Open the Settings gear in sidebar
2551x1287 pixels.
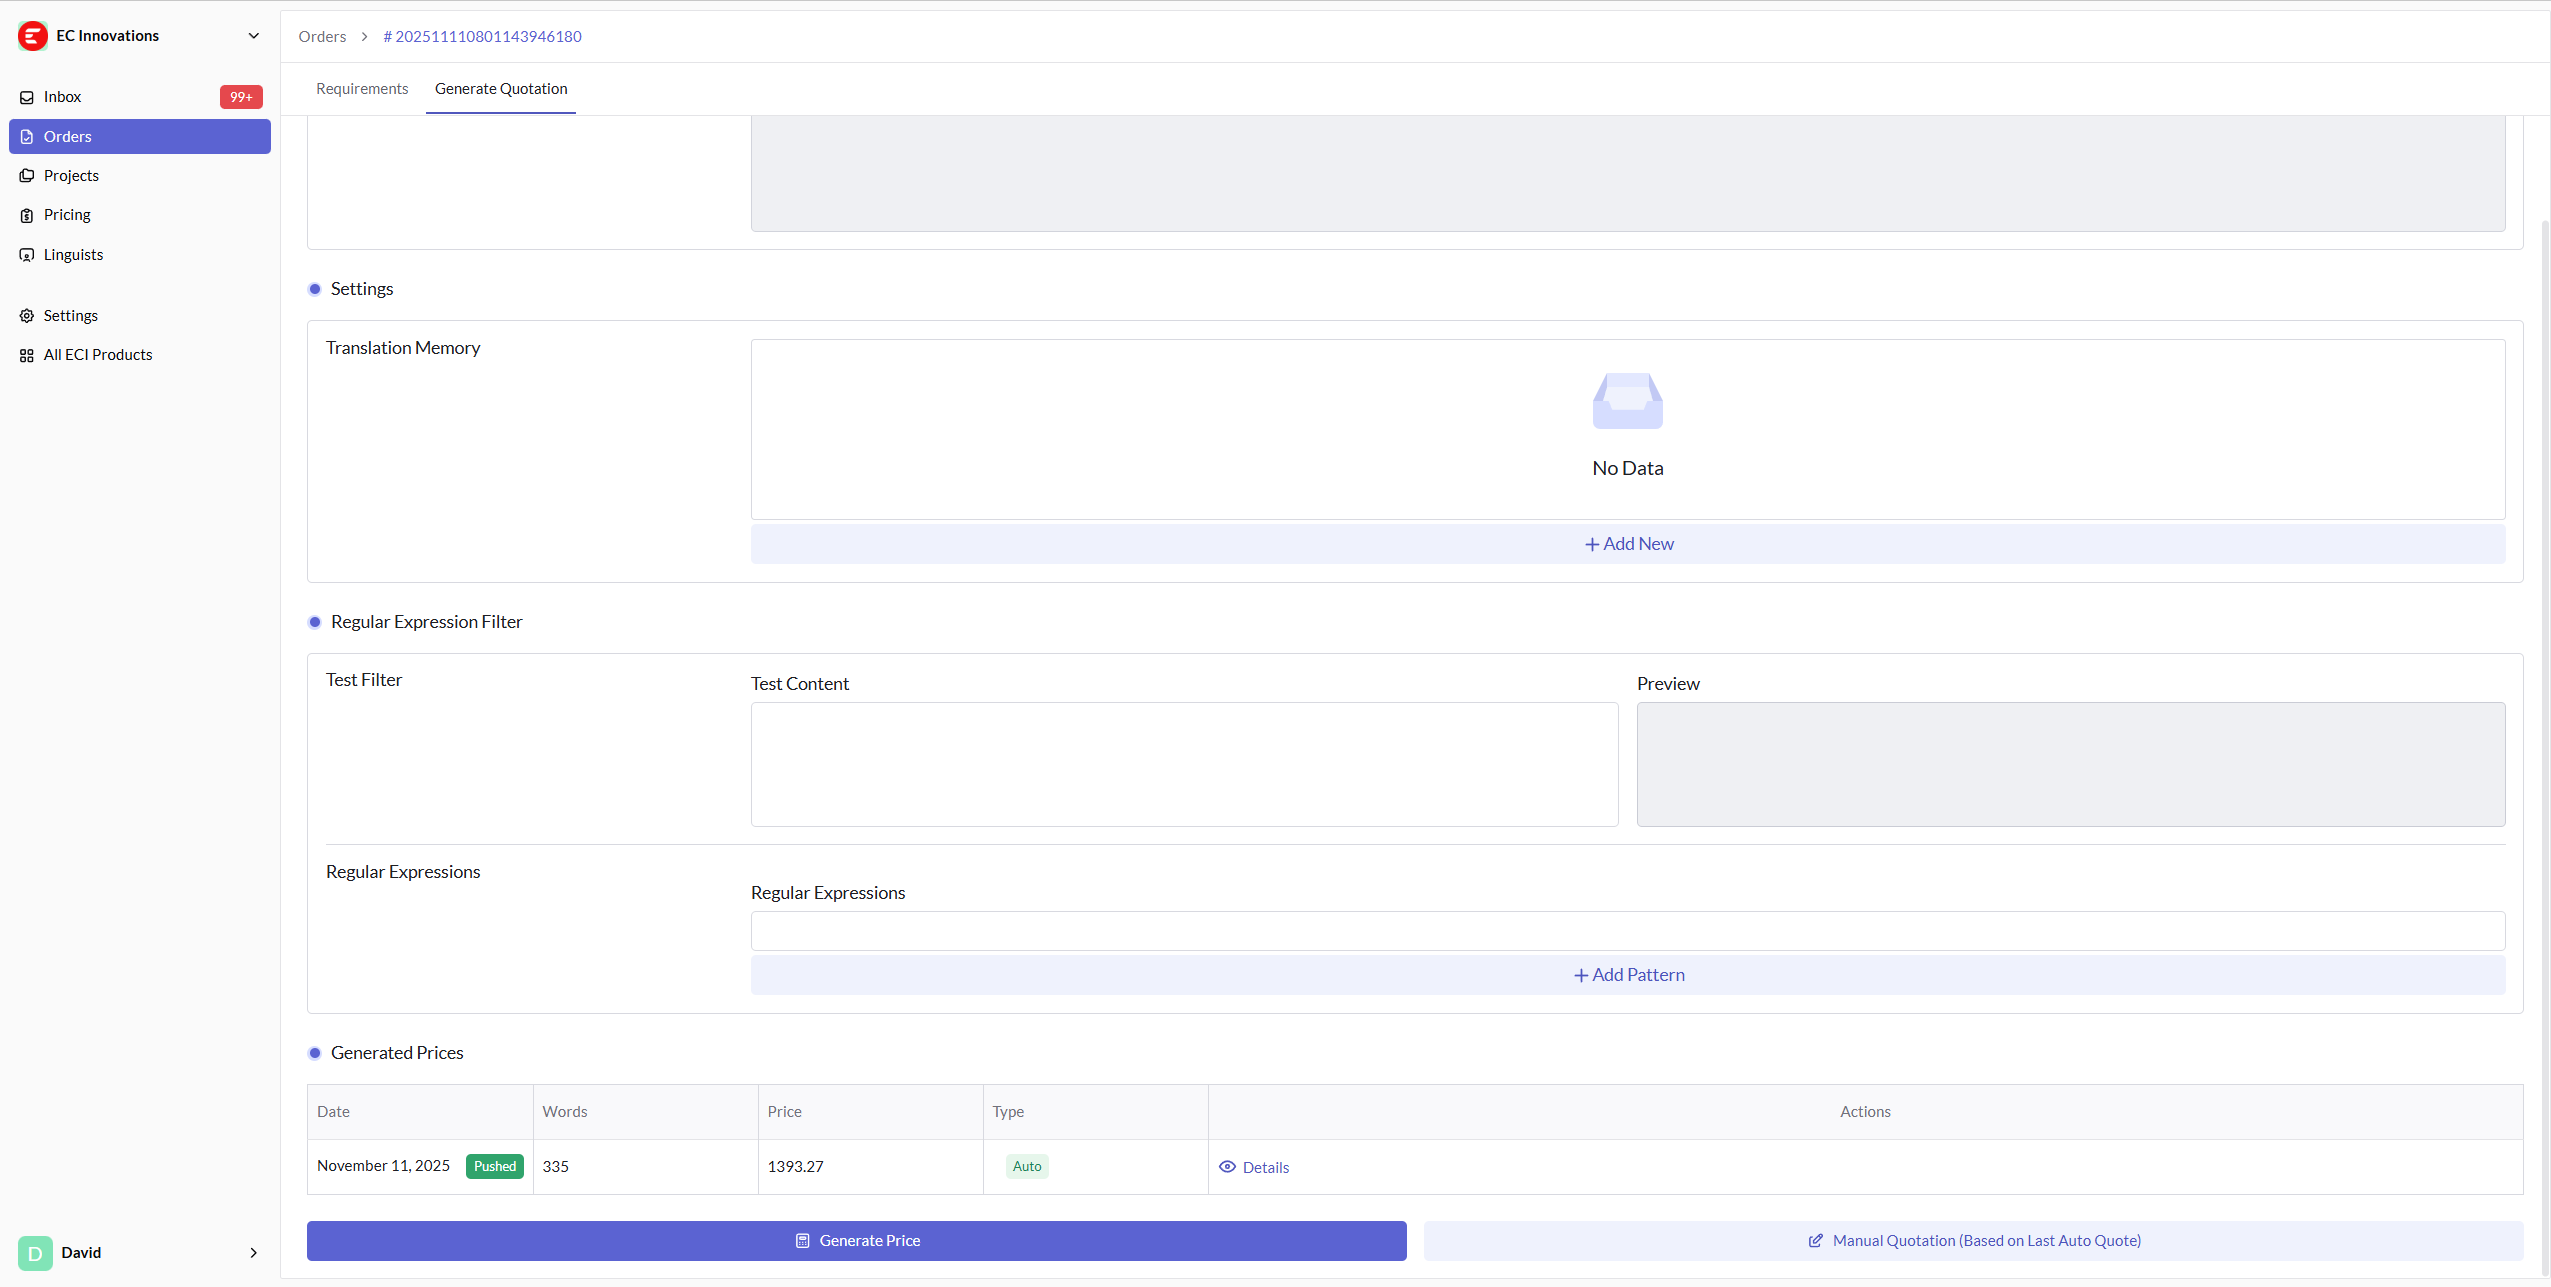27,316
